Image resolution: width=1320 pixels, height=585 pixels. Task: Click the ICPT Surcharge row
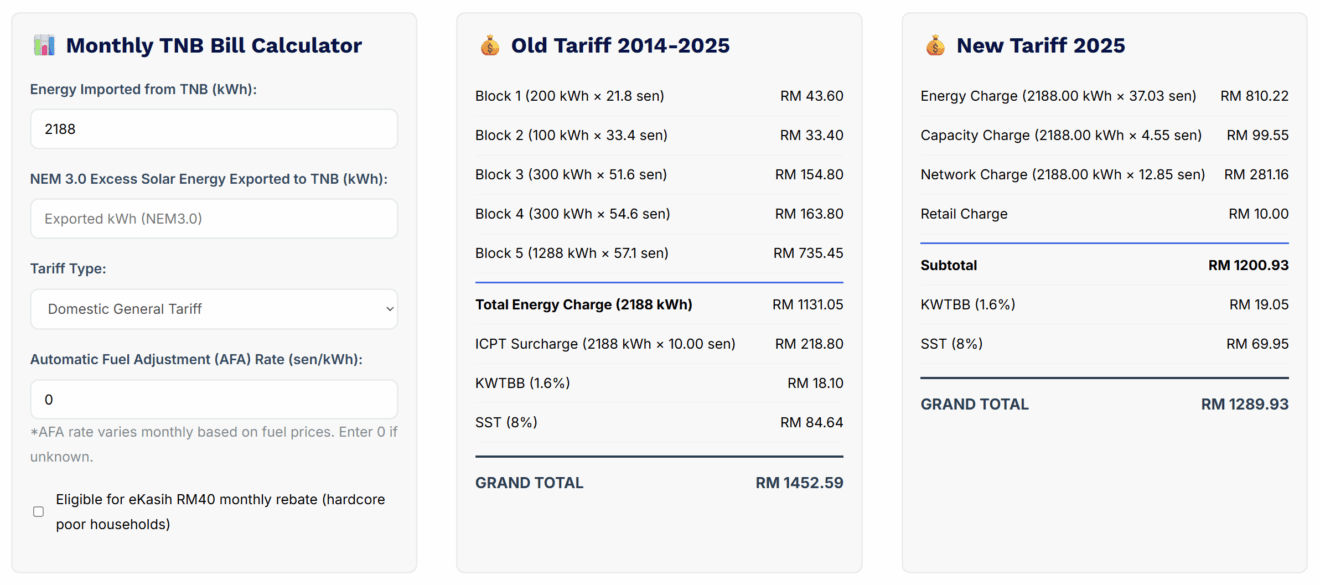coord(659,343)
